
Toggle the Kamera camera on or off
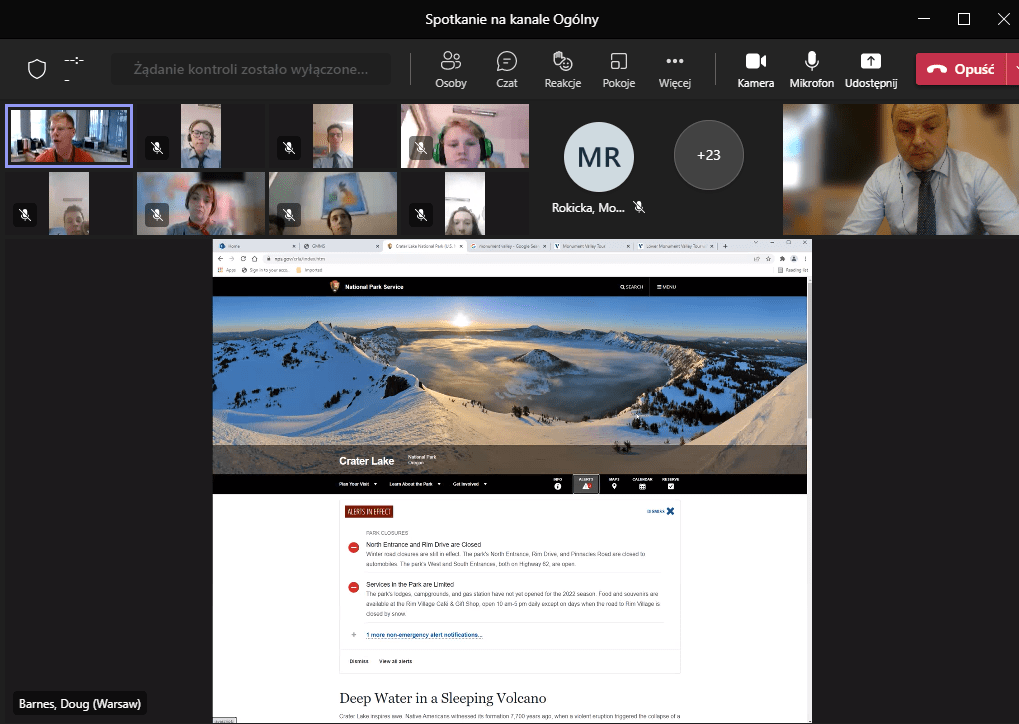click(756, 68)
